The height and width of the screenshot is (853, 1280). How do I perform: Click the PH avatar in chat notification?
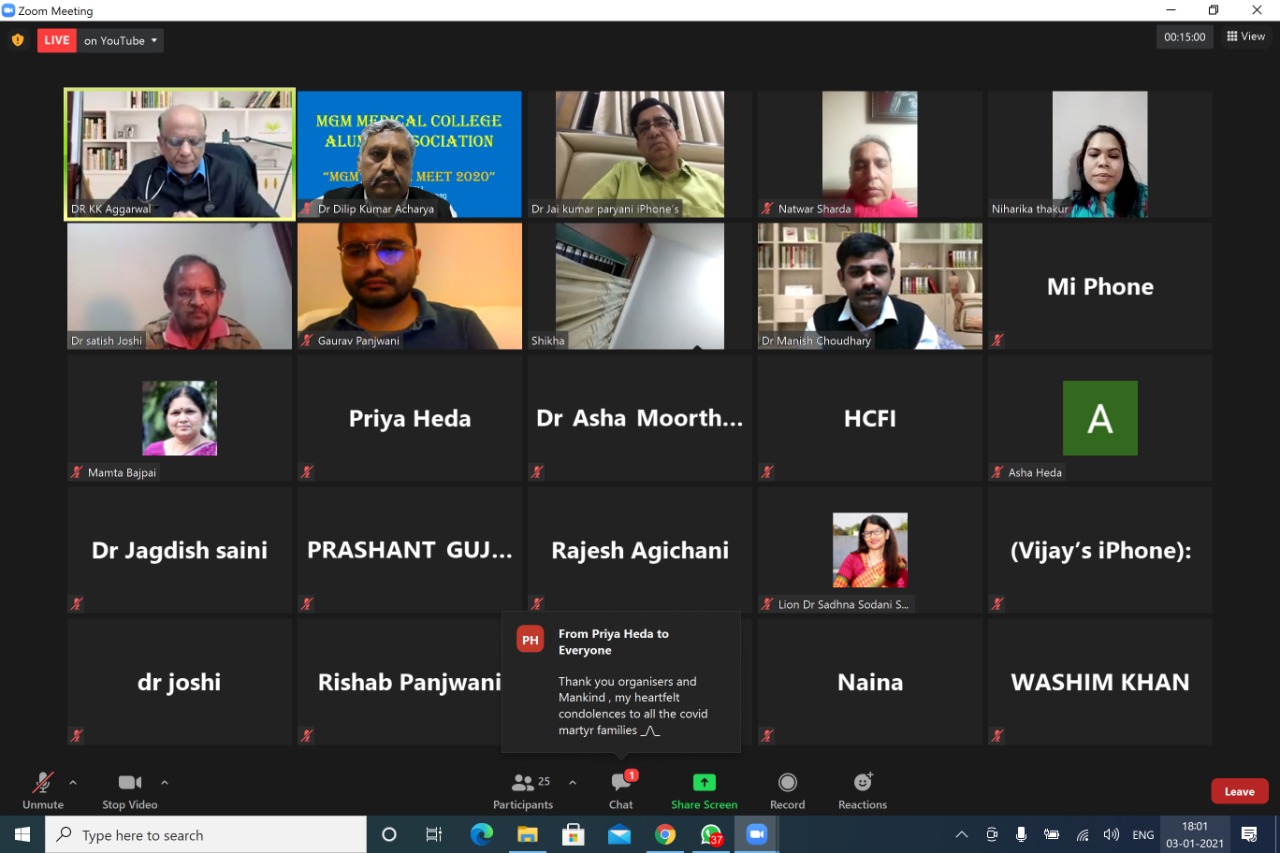coord(530,639)
